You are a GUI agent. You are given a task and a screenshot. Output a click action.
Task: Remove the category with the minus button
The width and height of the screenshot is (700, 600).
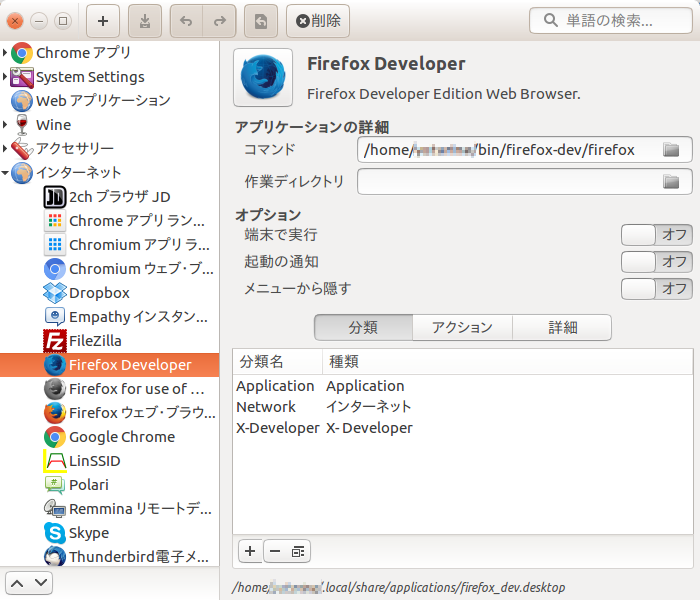click(x=275, y=551)
